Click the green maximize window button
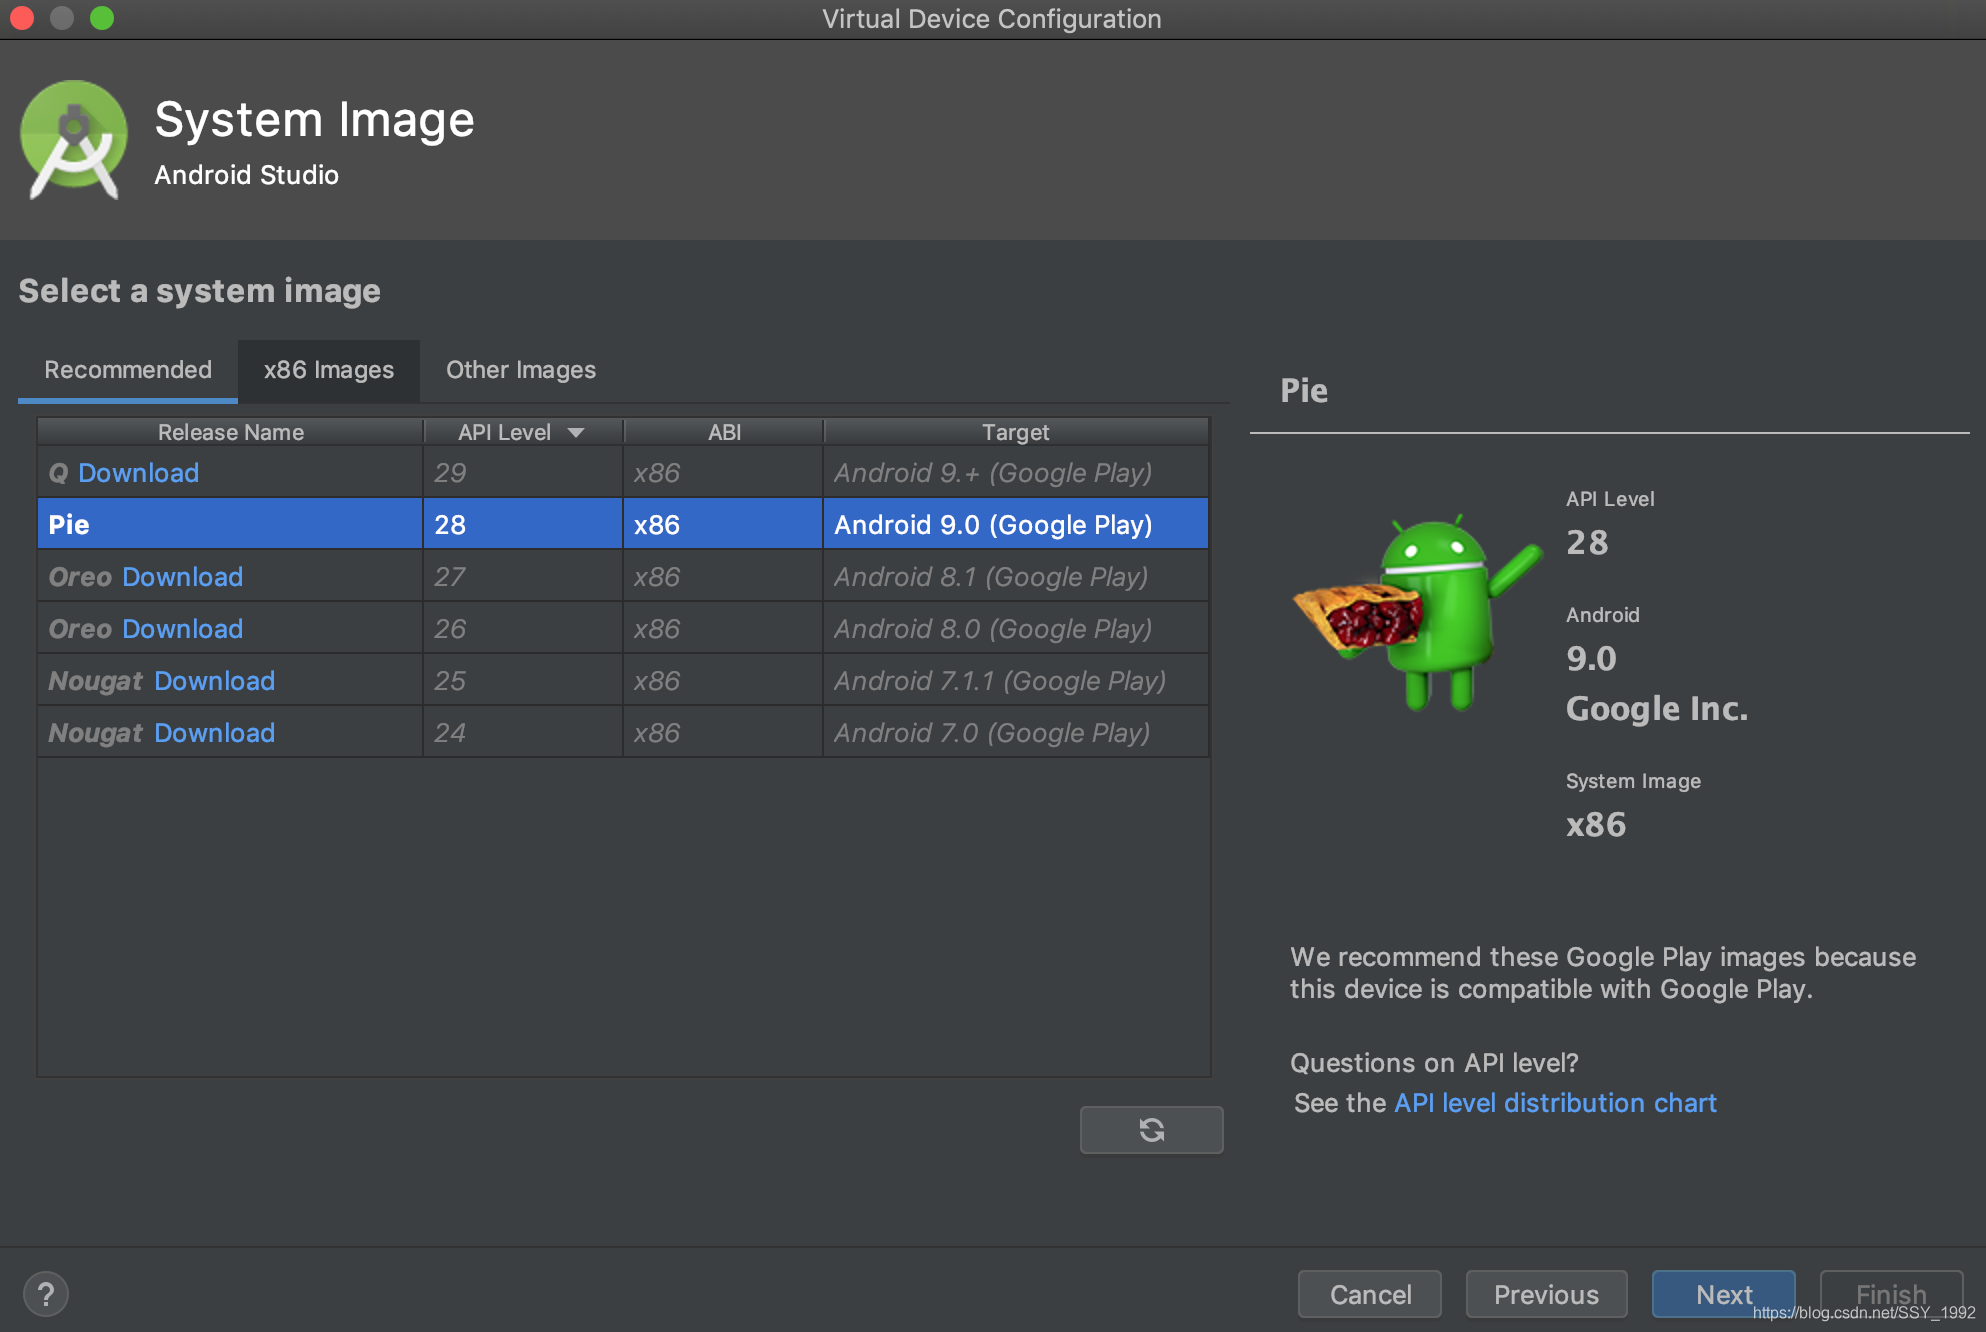1986x1332 pixels. (x=102, y=18)
